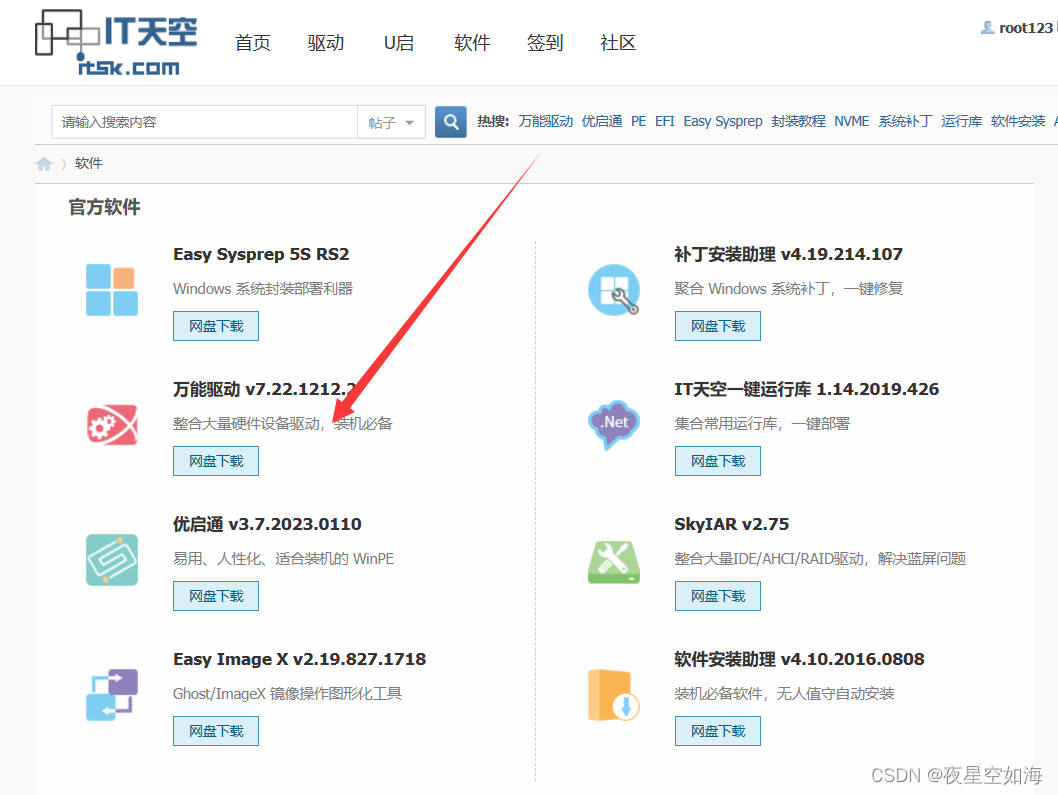Image resolution: width=1058 pixels, height=795 pixels.
Task: Click the PE hot search link
Action: (x=638, y=121)
